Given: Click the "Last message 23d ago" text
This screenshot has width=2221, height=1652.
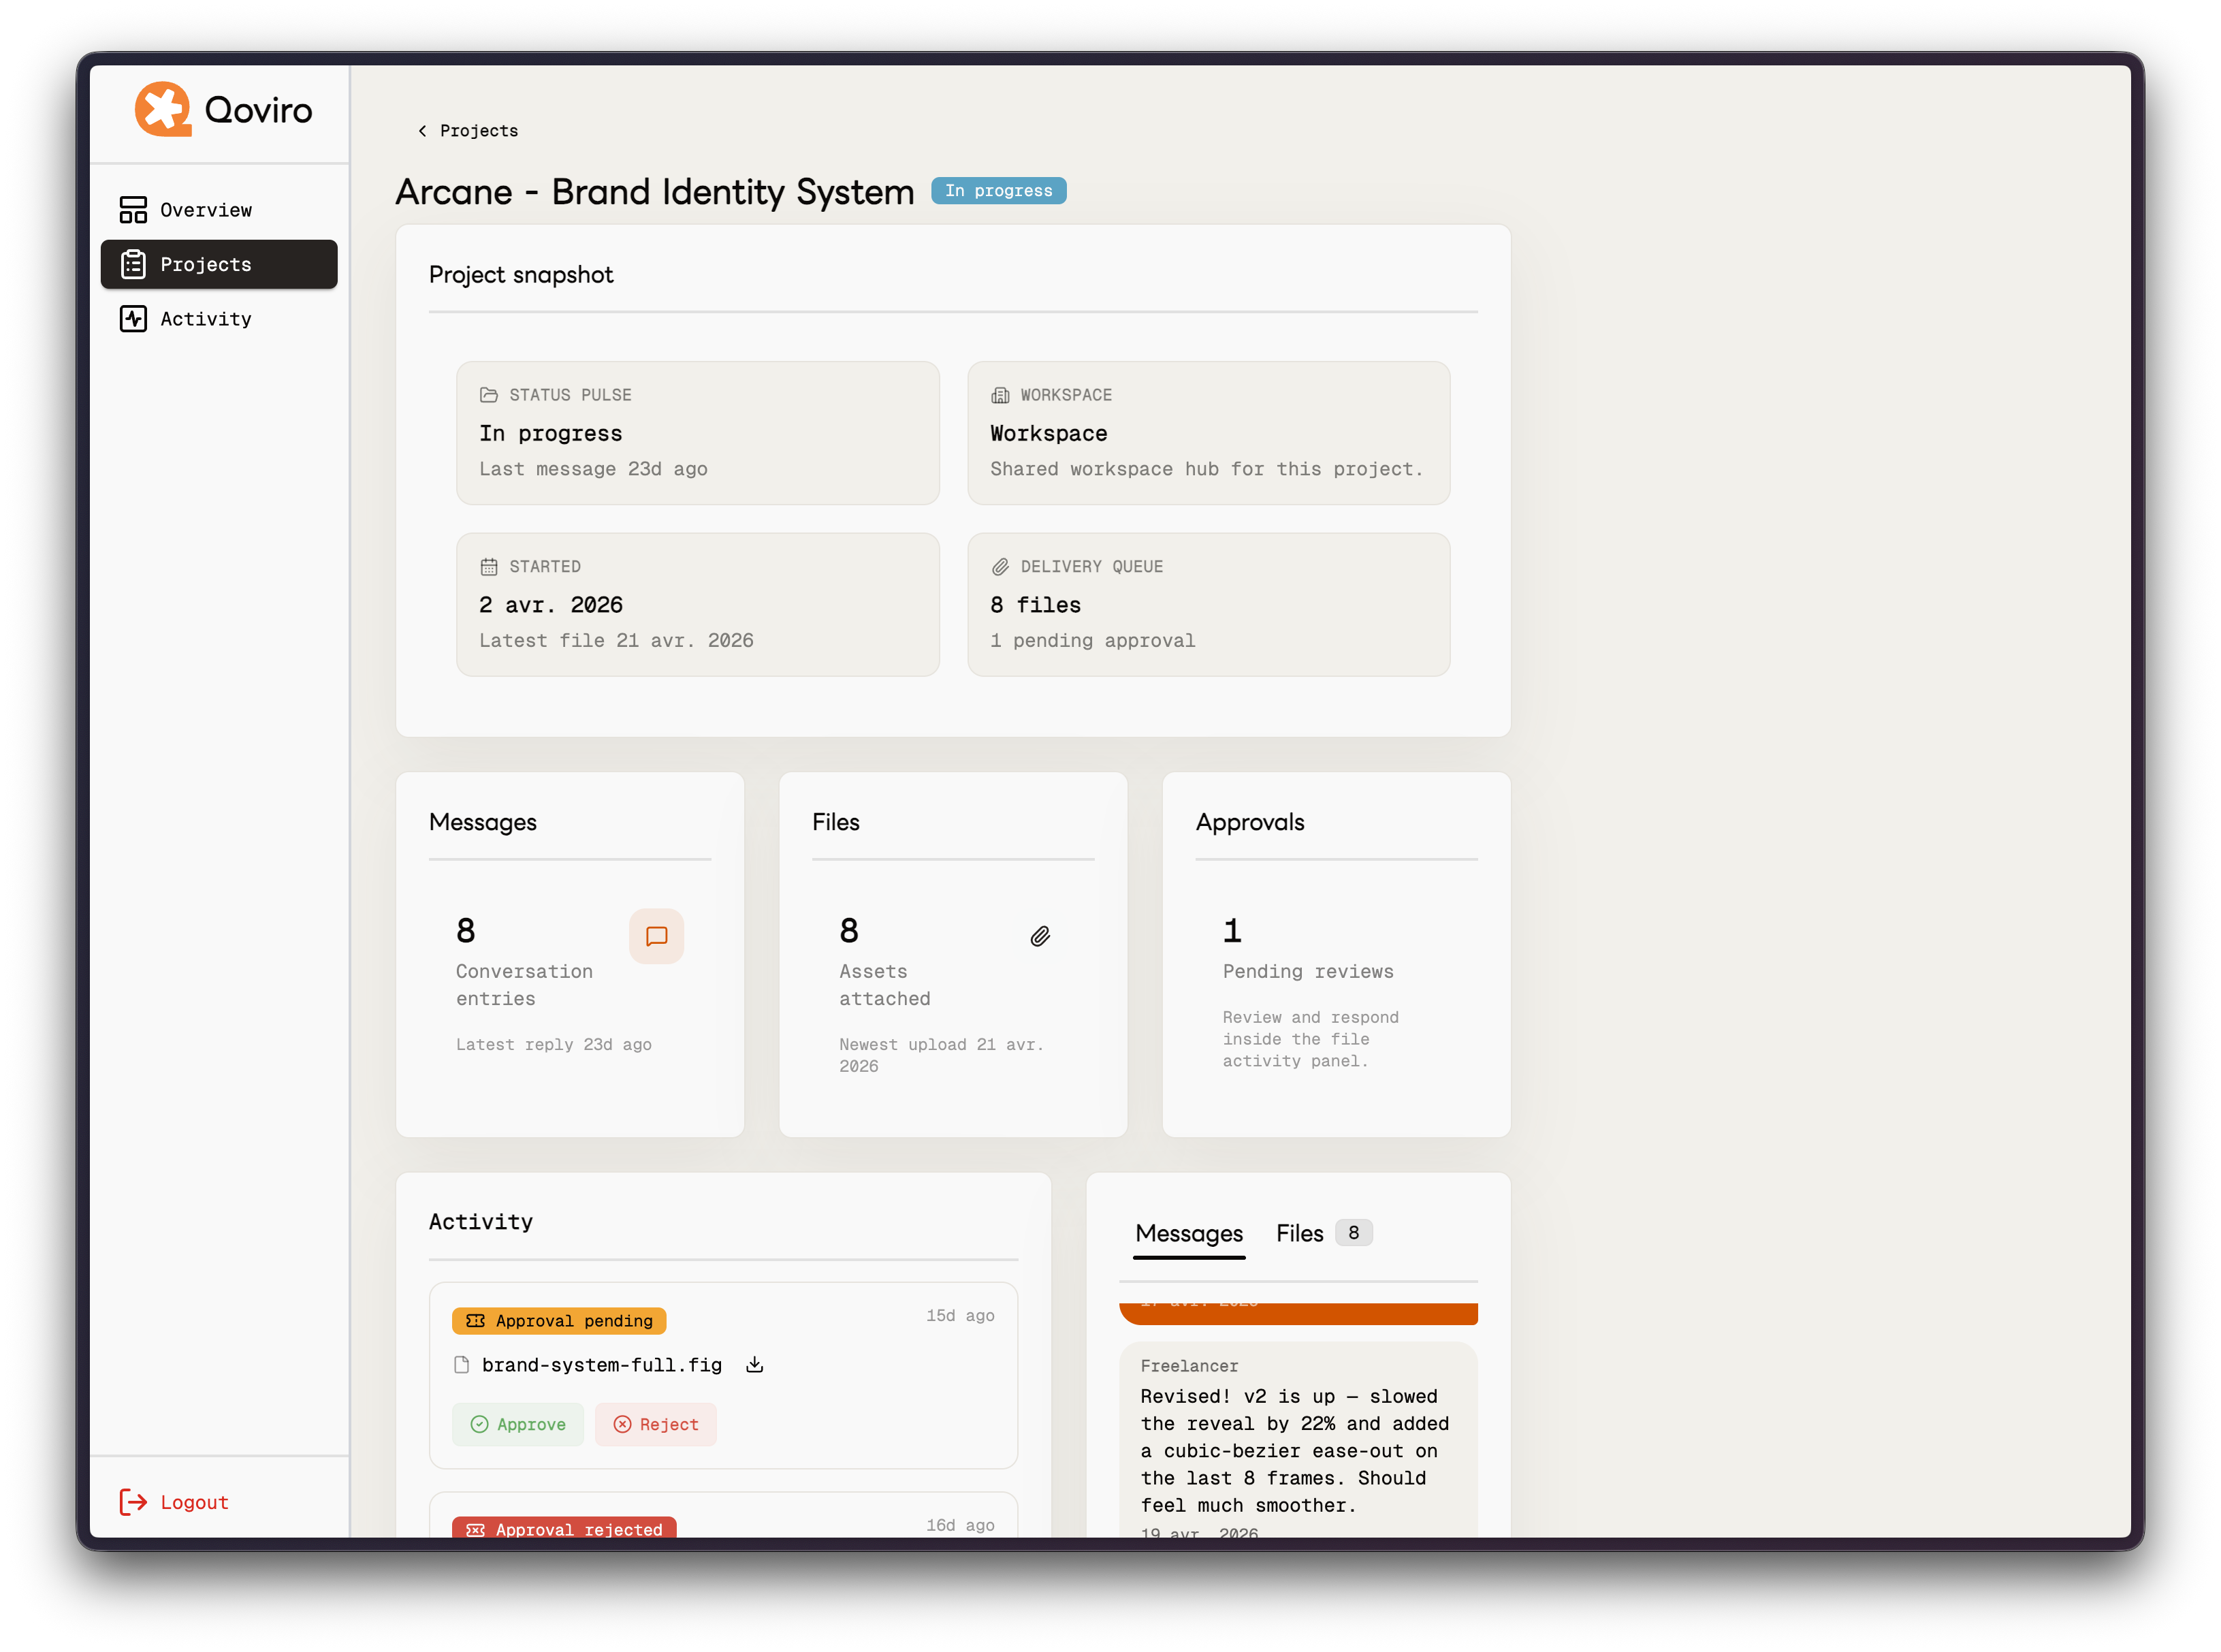Looking at the screenshot, I should (593, 469).
